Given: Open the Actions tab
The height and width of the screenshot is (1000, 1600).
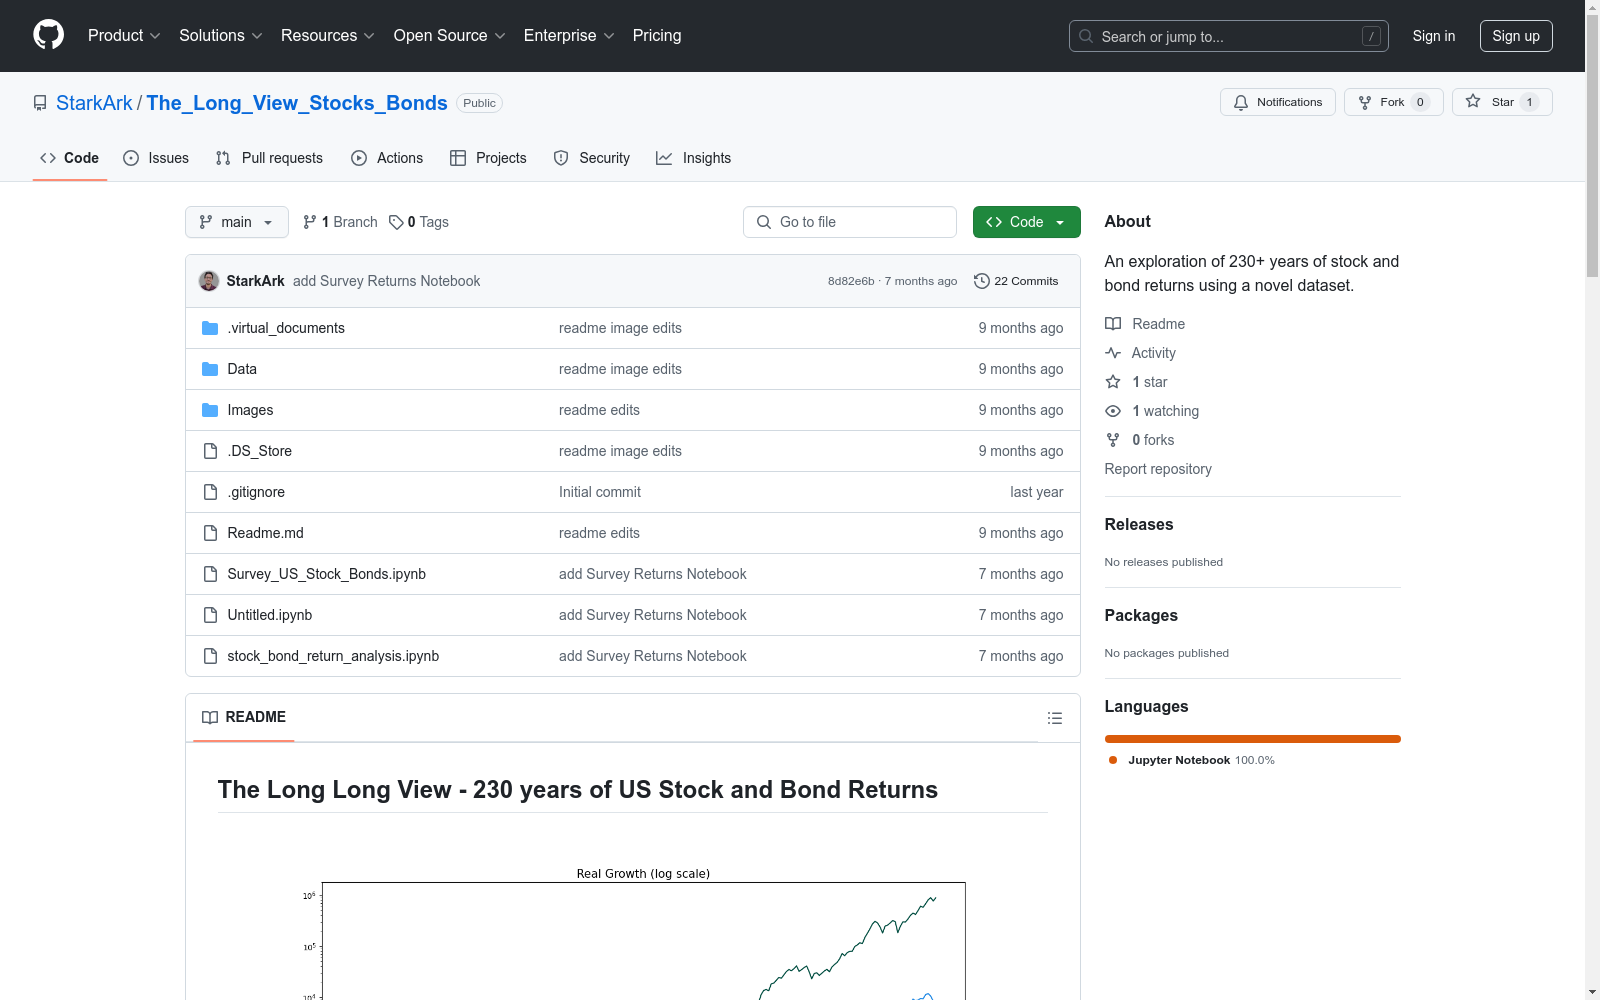Looking at the screenshot, I should point(387,158).
